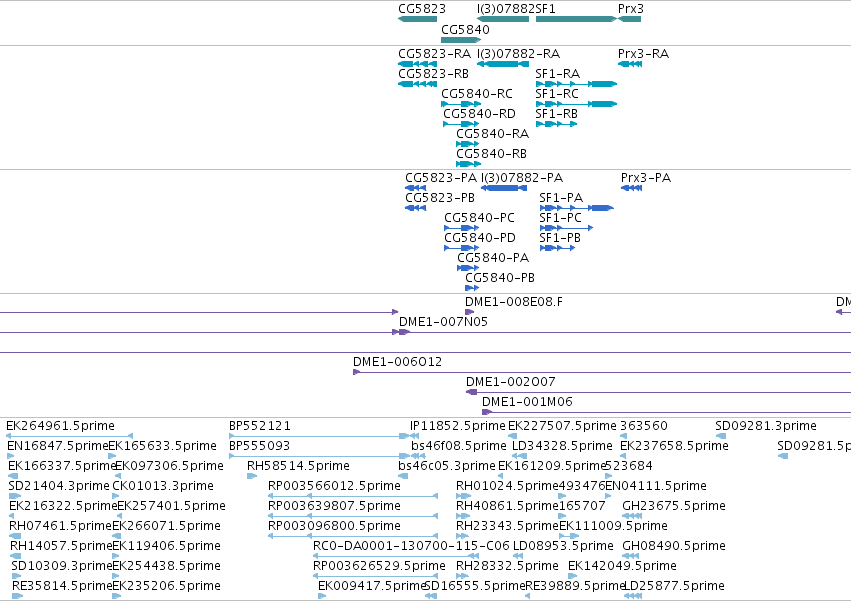Select the CG5823 gene glyph

(417, 19)
